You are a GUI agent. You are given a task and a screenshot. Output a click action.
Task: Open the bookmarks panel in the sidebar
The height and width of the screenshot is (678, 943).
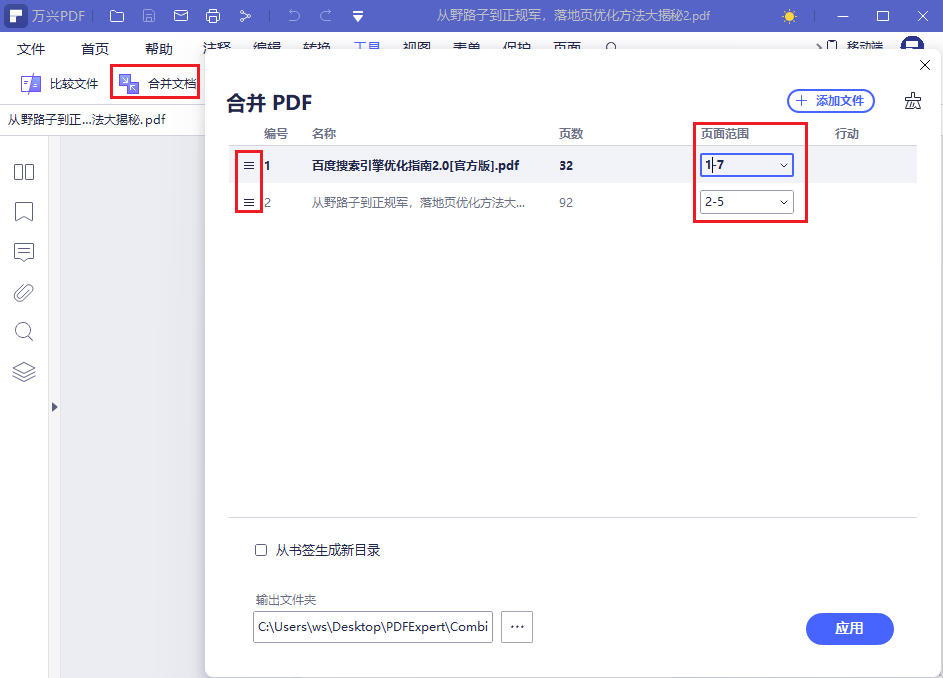[23, 212]
